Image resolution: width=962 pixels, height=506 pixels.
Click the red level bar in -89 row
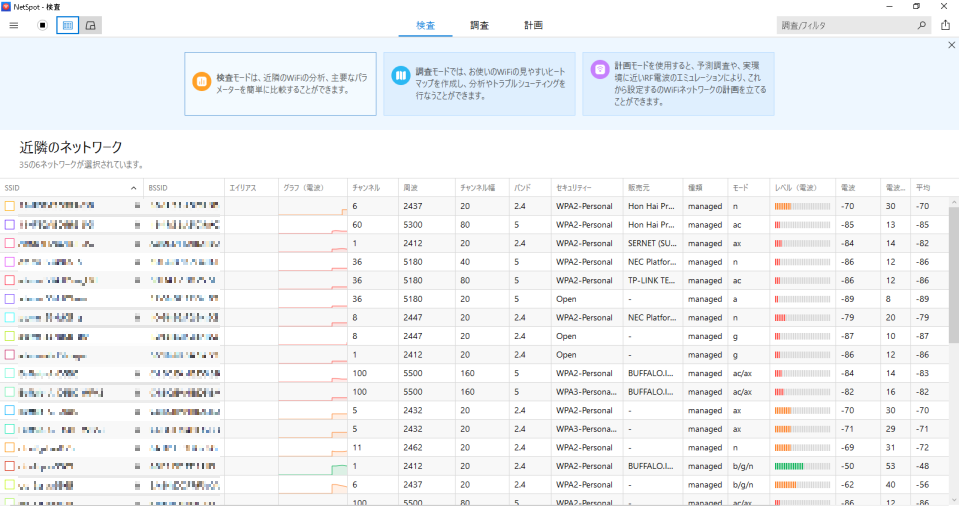tap(802, 299)
